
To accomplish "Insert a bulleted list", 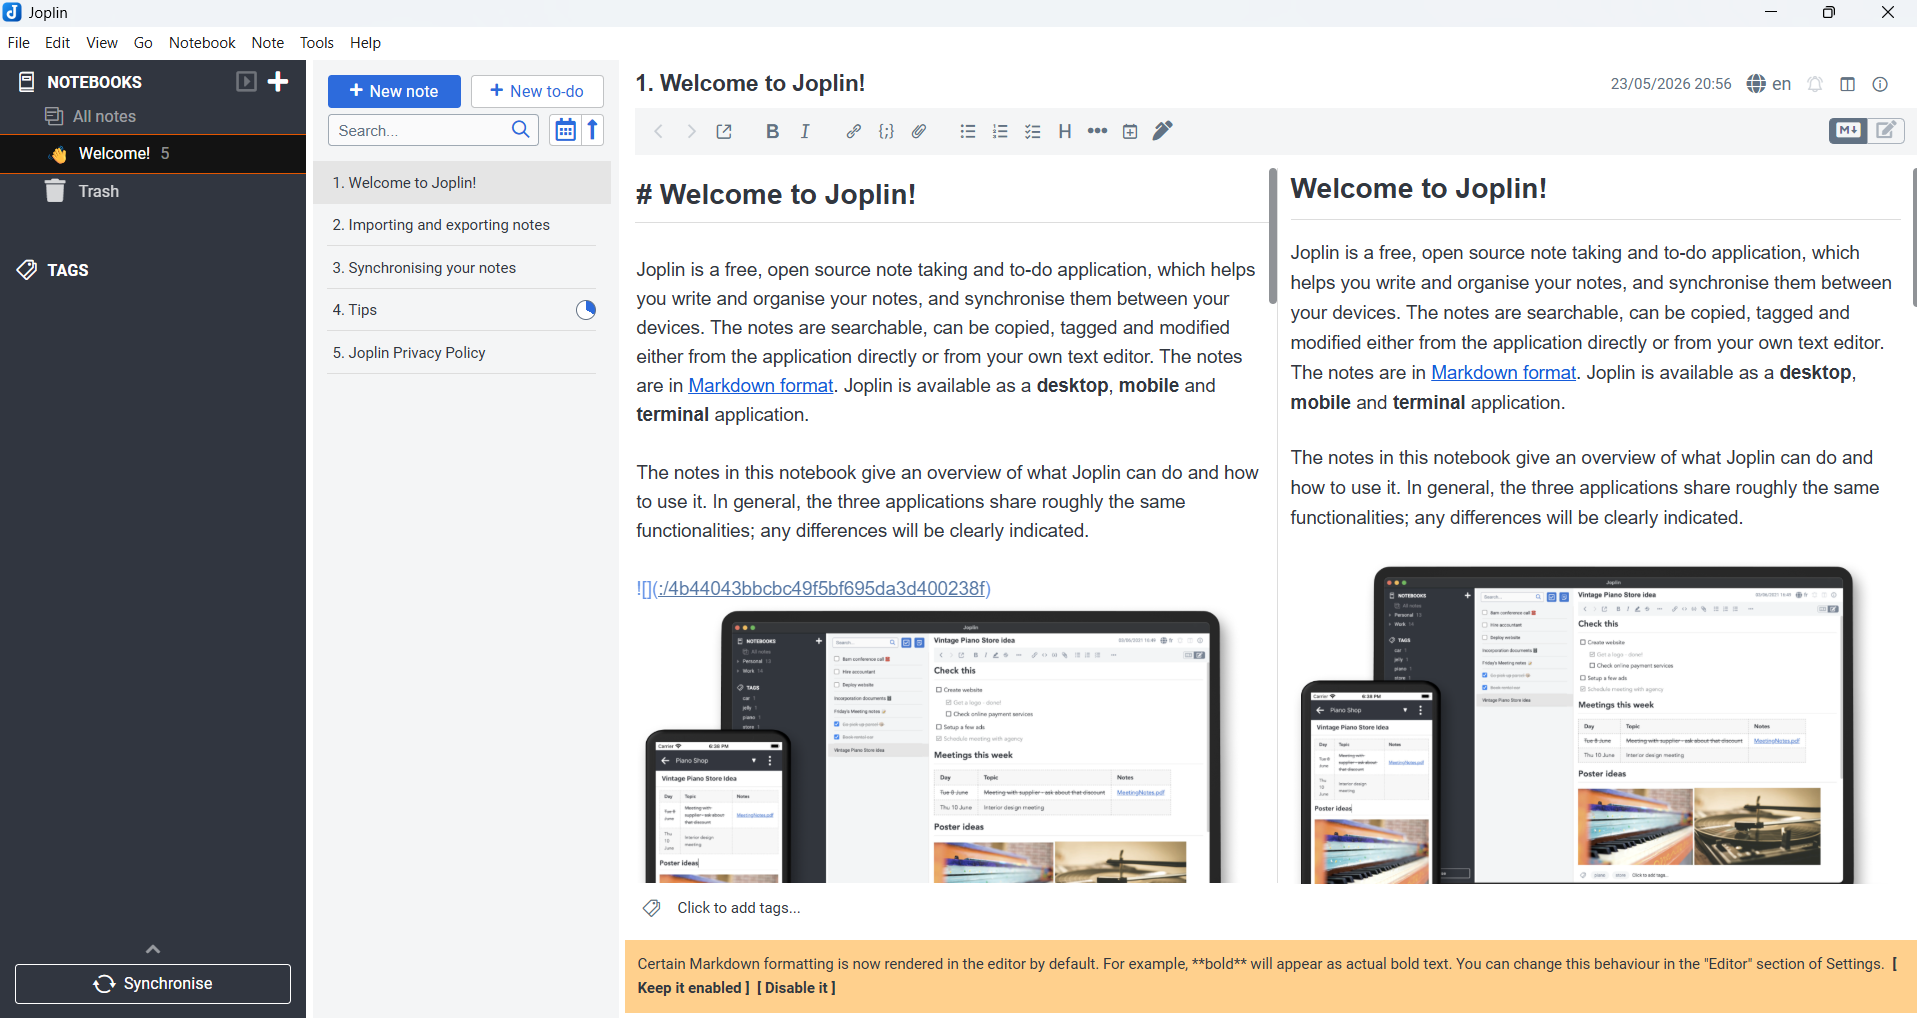I will coord(967,131).
